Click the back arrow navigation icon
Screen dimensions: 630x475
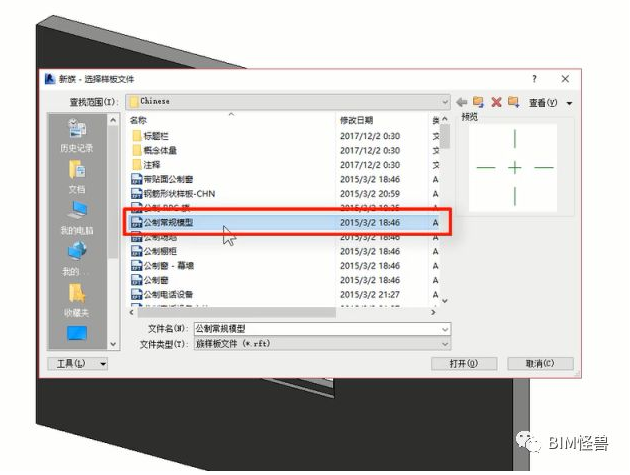(462, 102)
